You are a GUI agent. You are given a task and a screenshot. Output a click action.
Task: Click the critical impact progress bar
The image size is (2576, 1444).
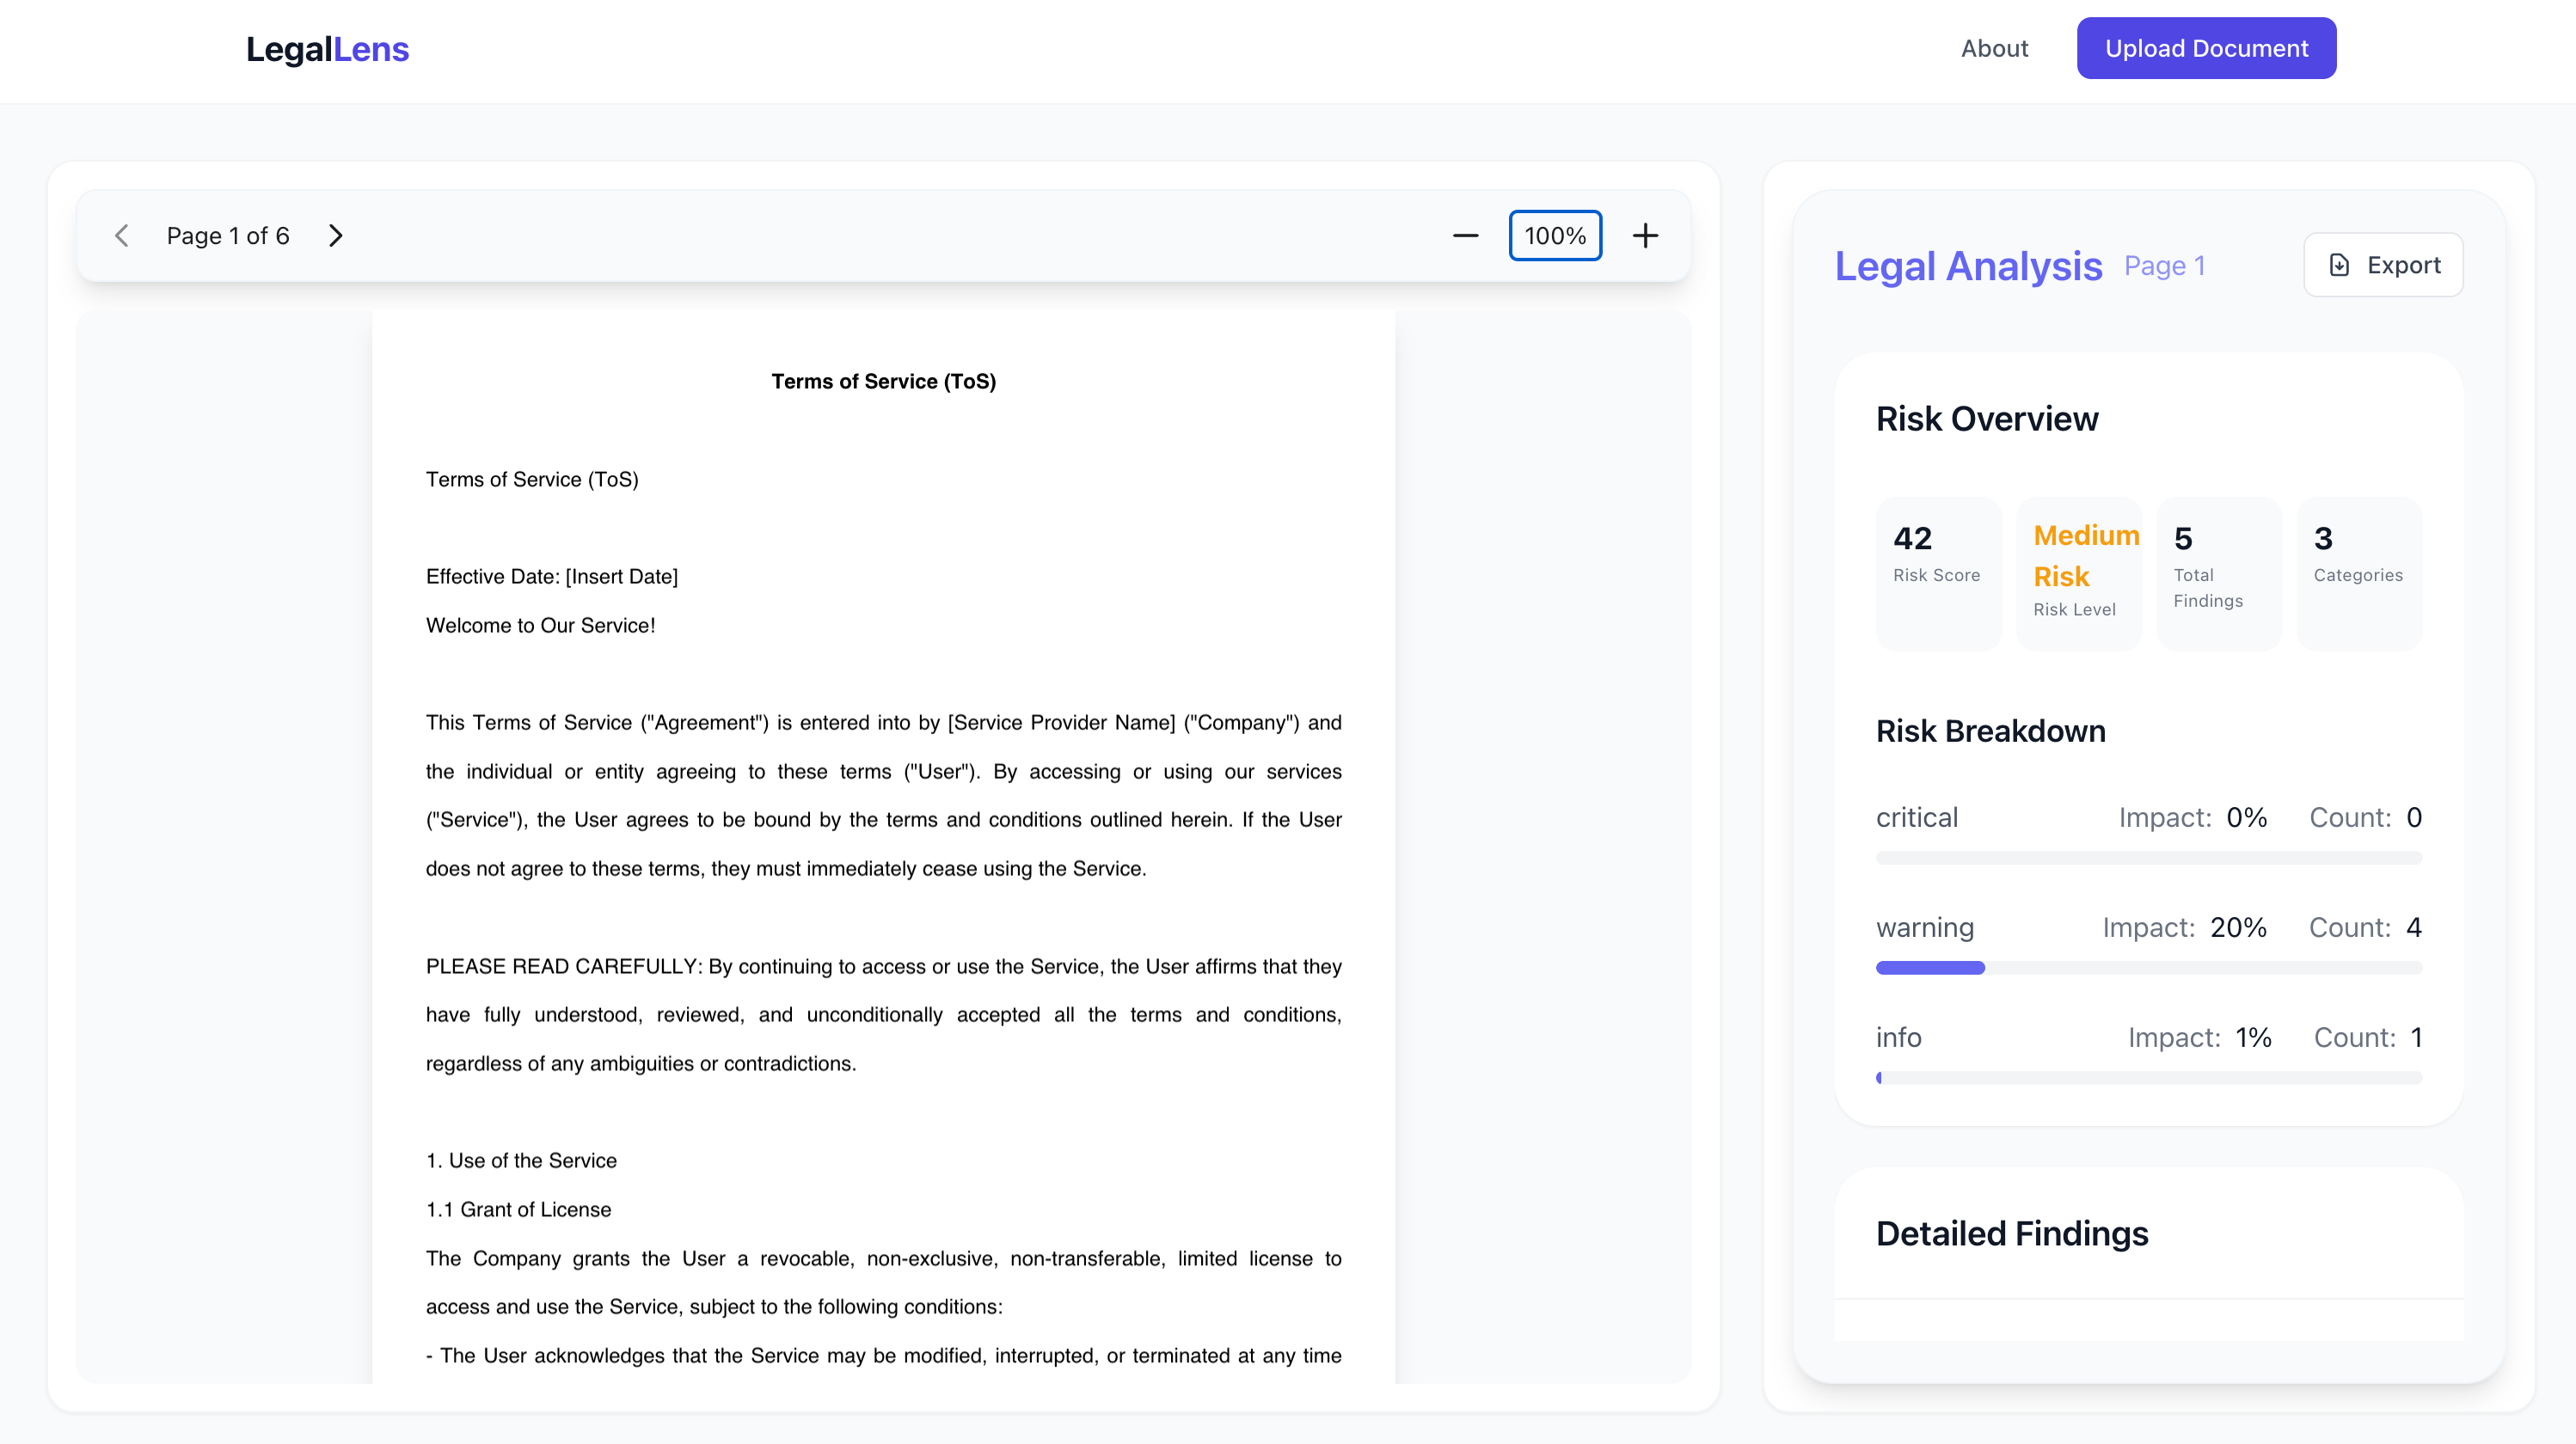2148,858
